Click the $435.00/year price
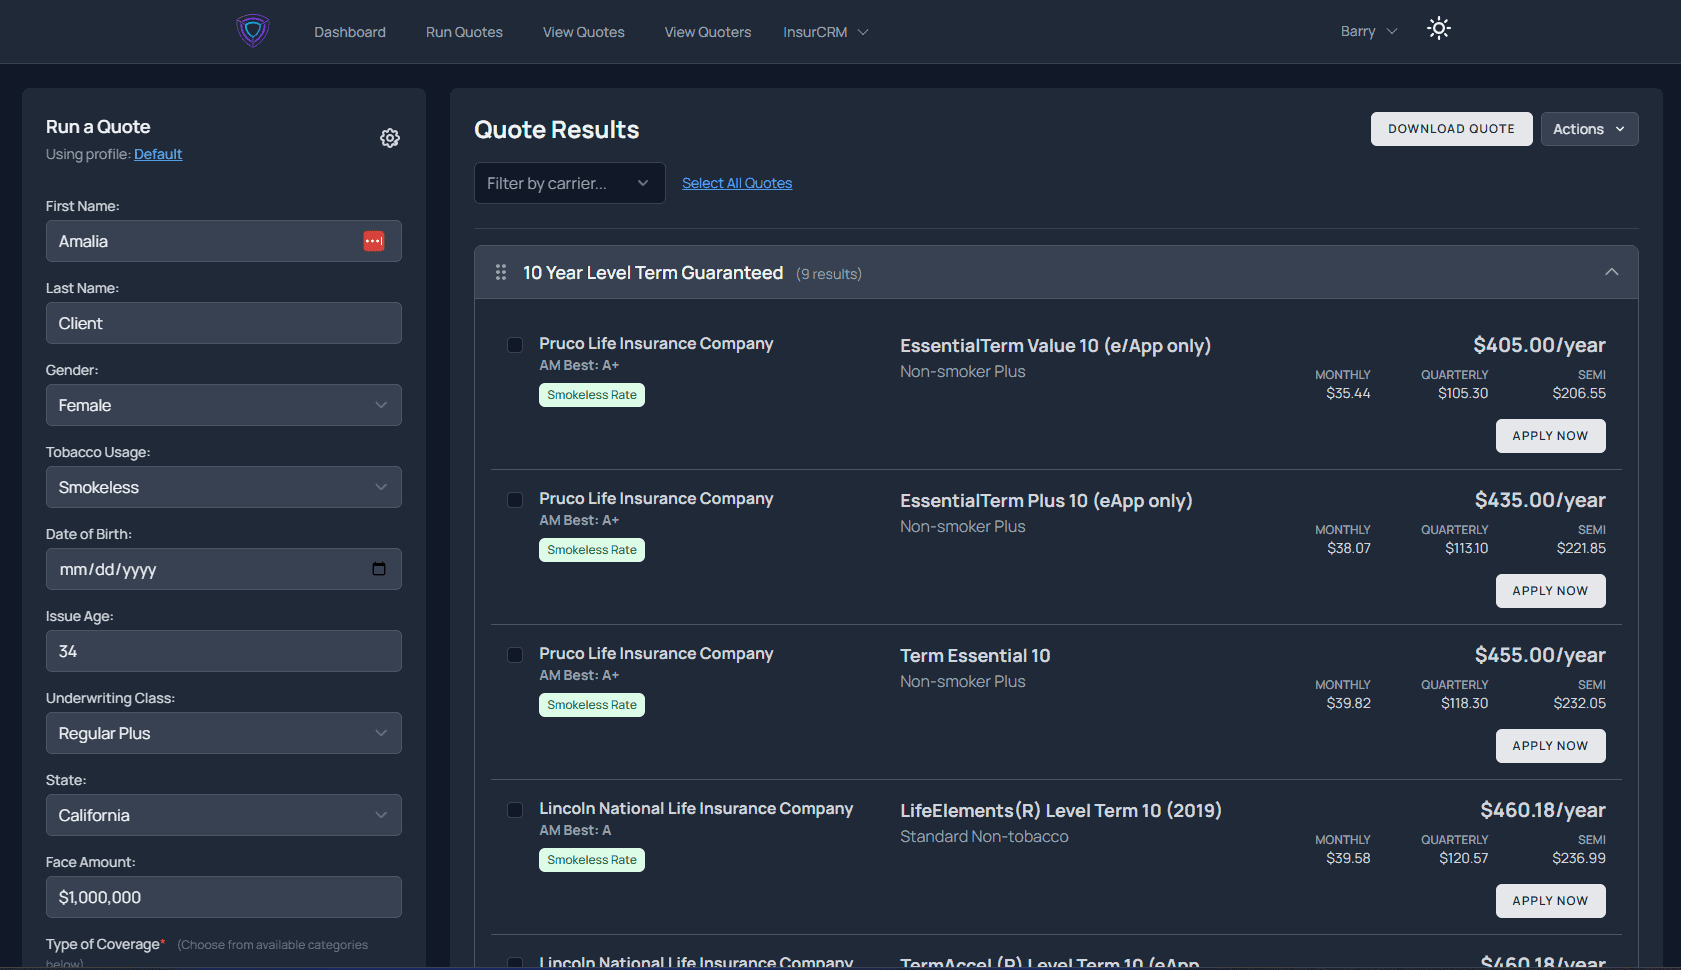 [1540, 500]
